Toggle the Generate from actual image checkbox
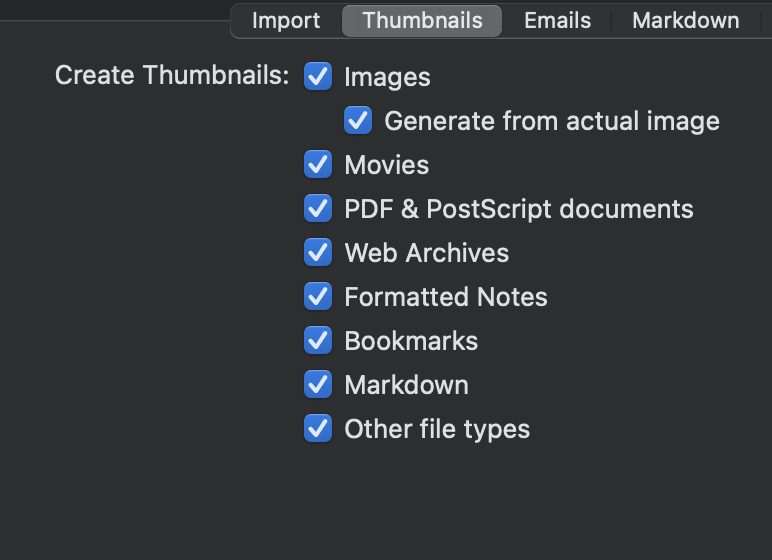This screenshot has height=560, width=772. click(358, 121)
